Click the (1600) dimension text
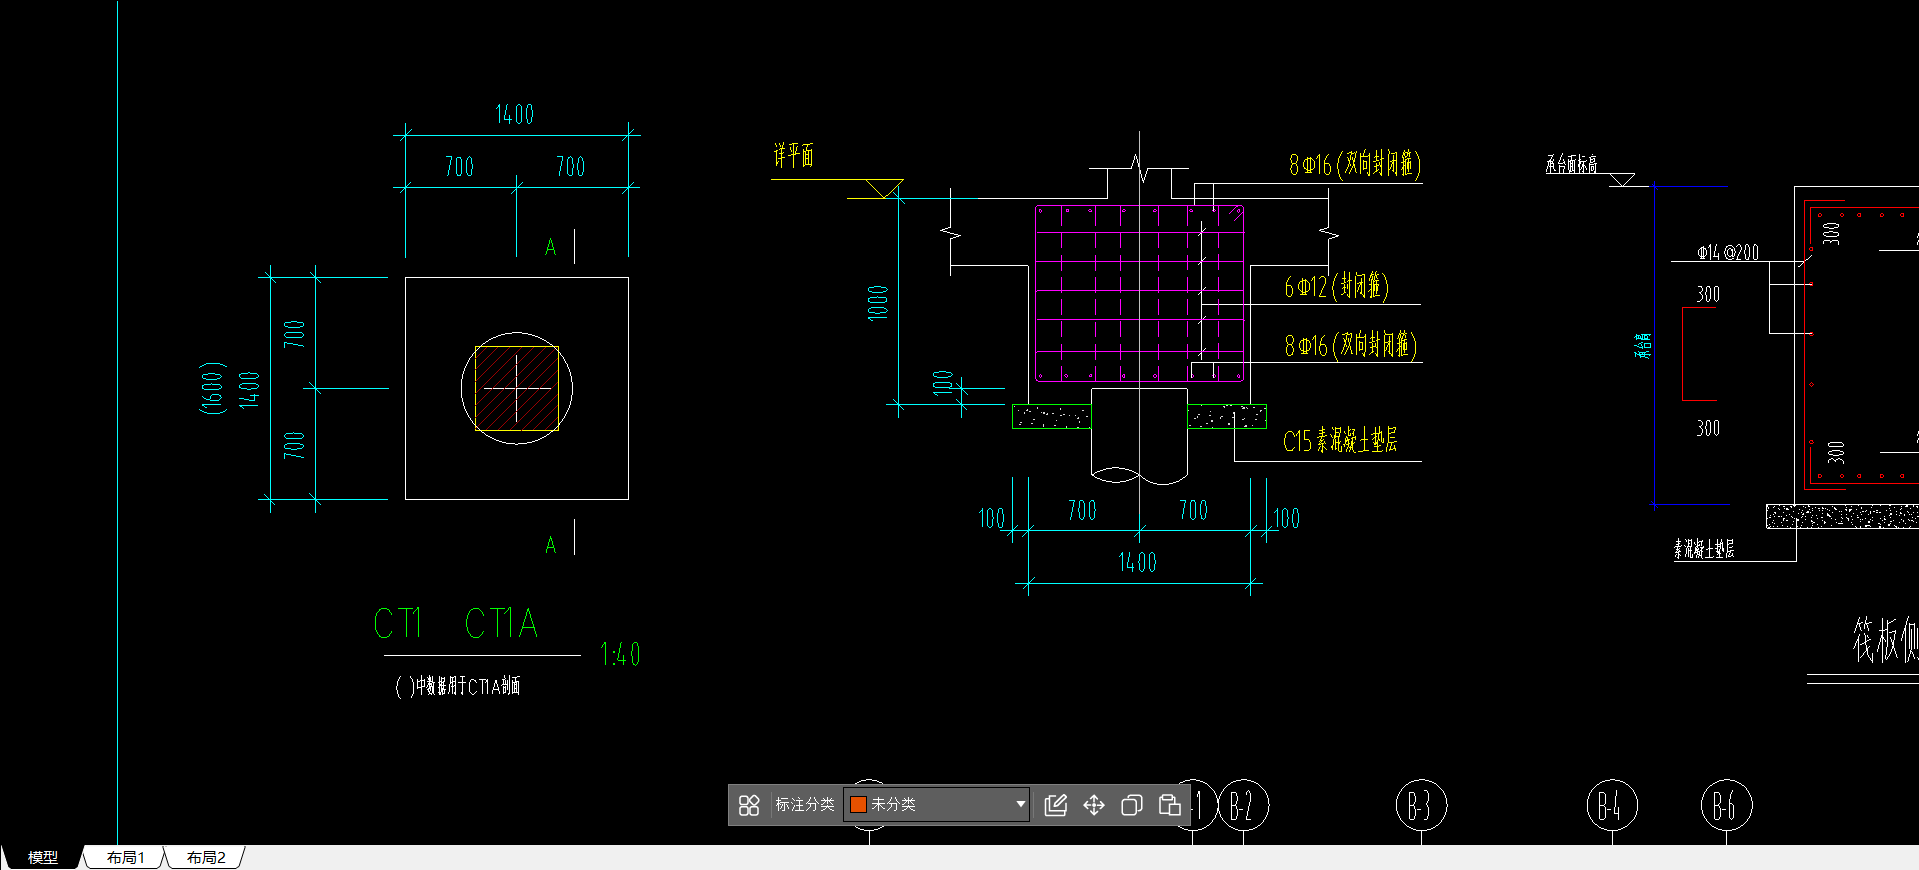 coord(213,387)
